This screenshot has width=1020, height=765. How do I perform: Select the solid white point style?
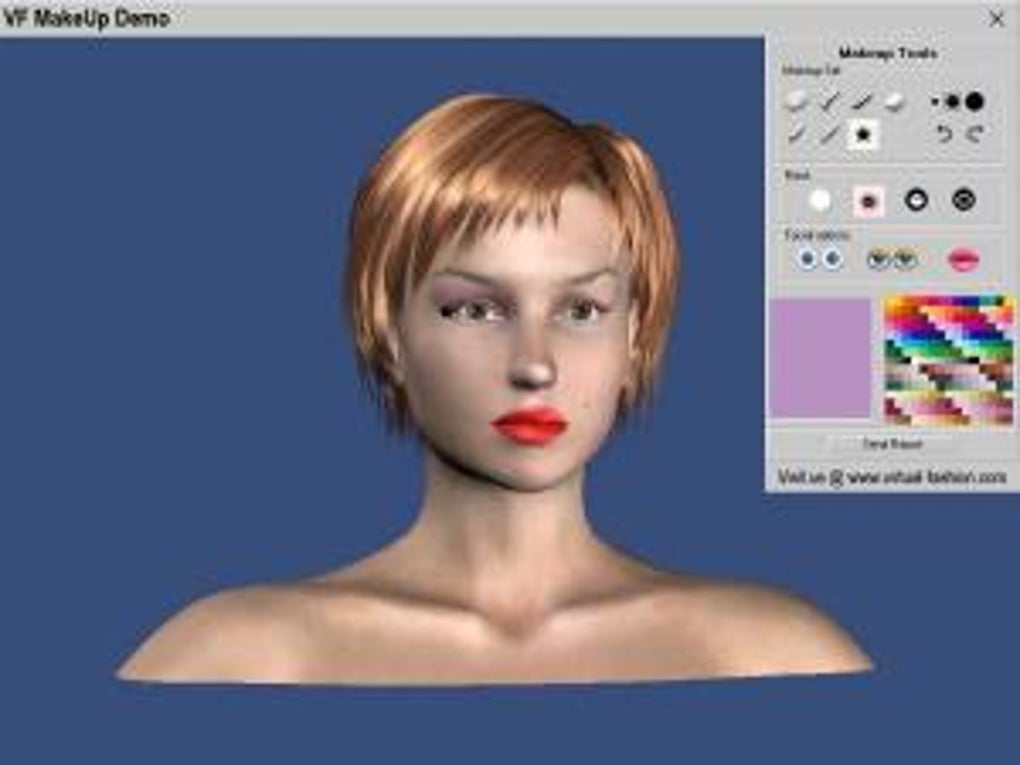click(x=822, y=199)
